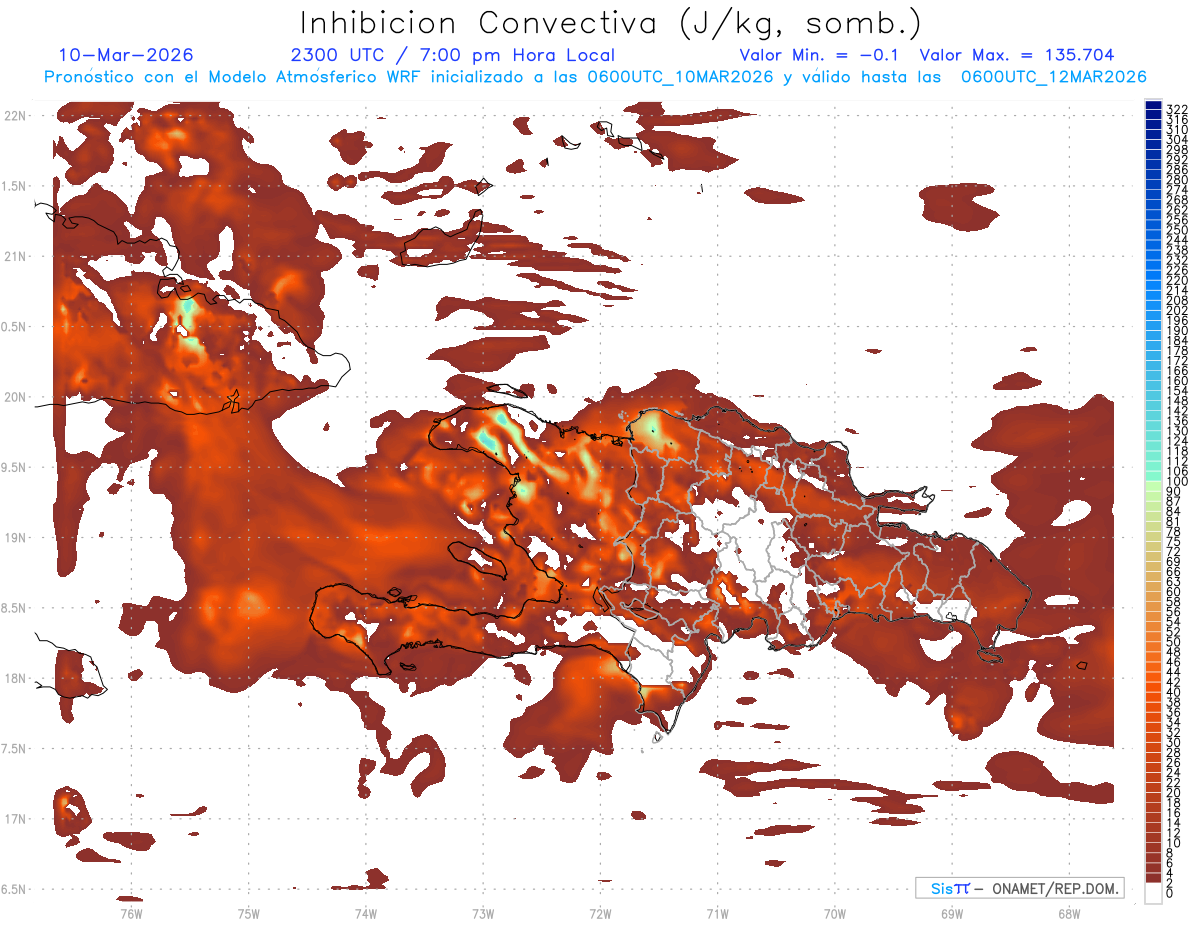Click the "73W" longitude label
Screen dimensions: 1200x927
click(483, 913)
